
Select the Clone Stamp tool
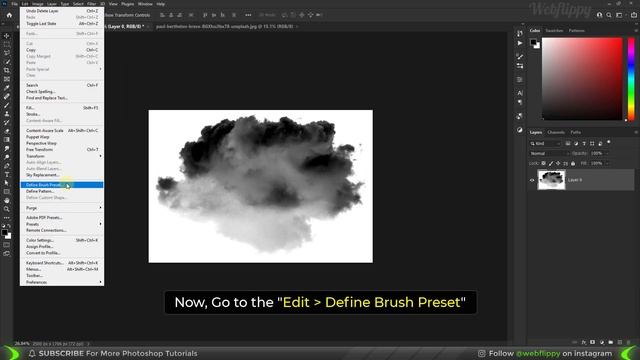click(x=7, y=114)
